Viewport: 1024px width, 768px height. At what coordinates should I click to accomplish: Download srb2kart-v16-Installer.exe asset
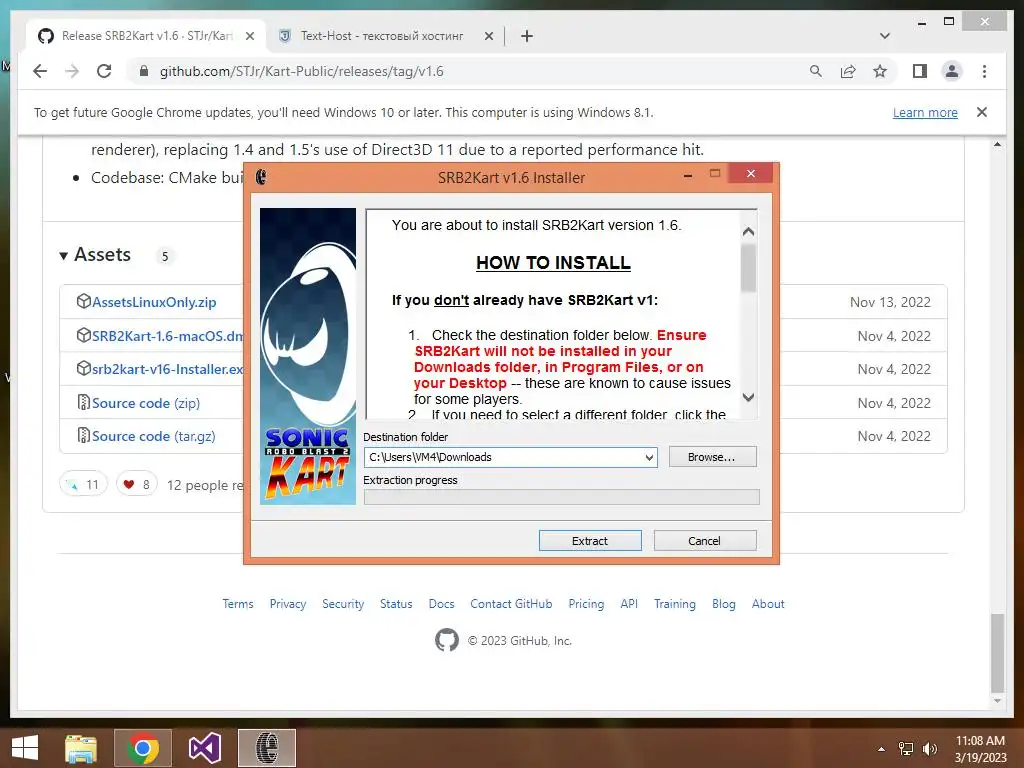[x=168, y=370]
